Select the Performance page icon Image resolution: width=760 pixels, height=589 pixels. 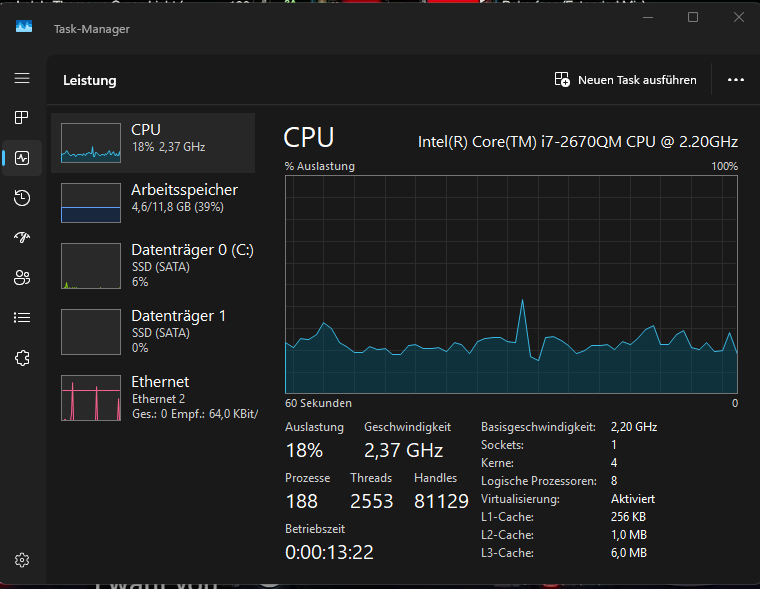22,158
